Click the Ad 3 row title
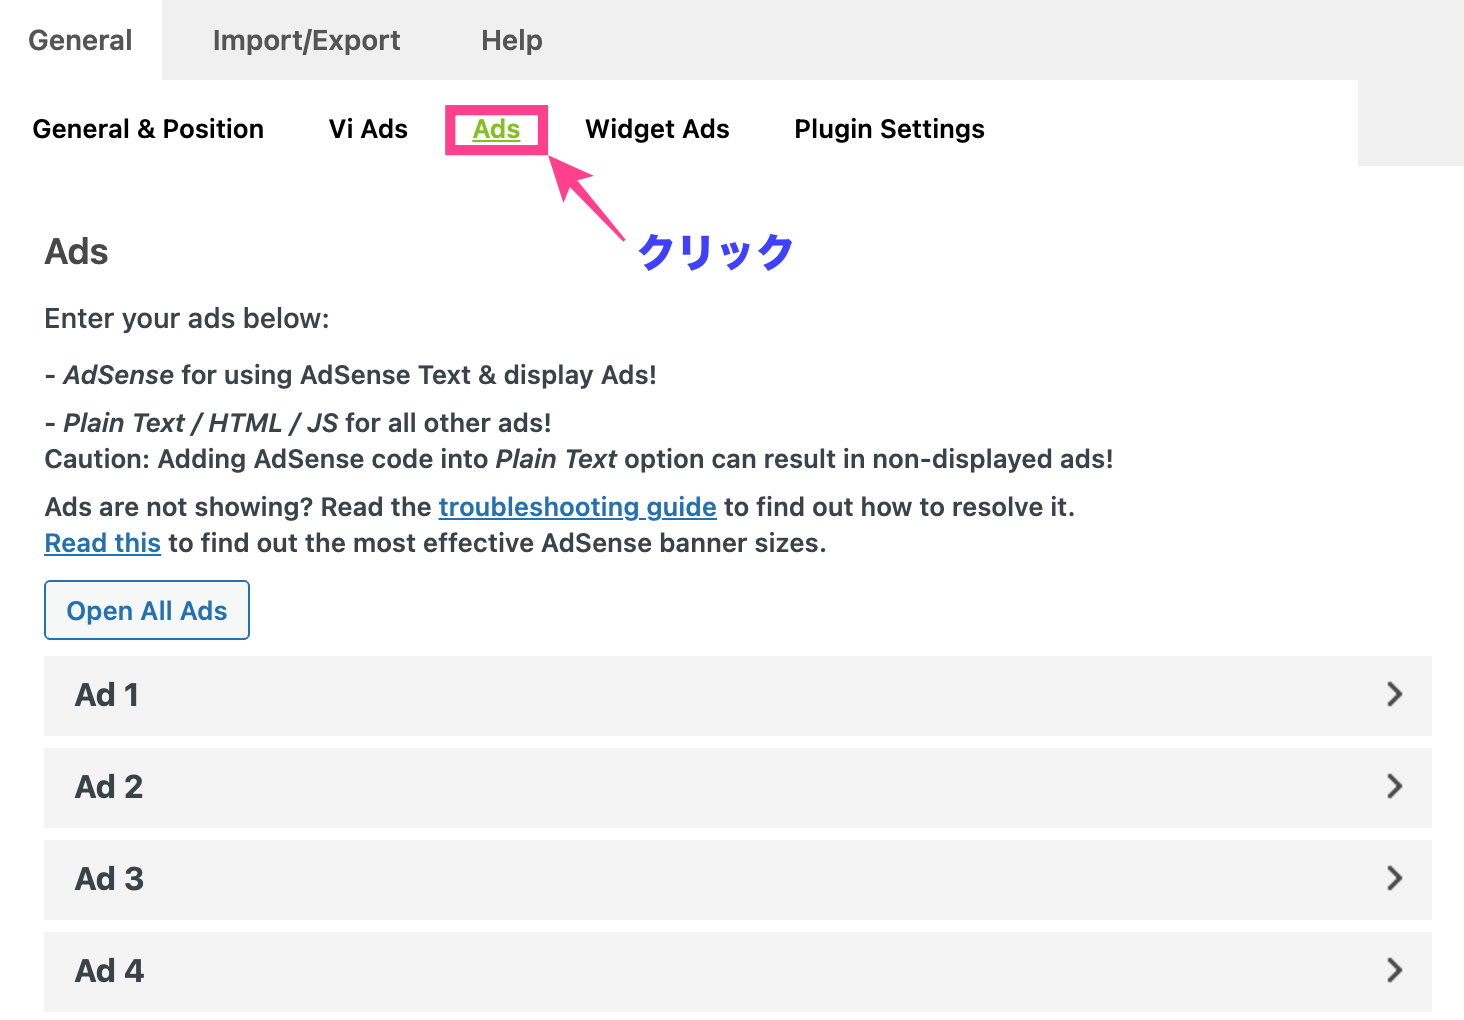Screen dimensions: 1464x1020 pos(109,879)
